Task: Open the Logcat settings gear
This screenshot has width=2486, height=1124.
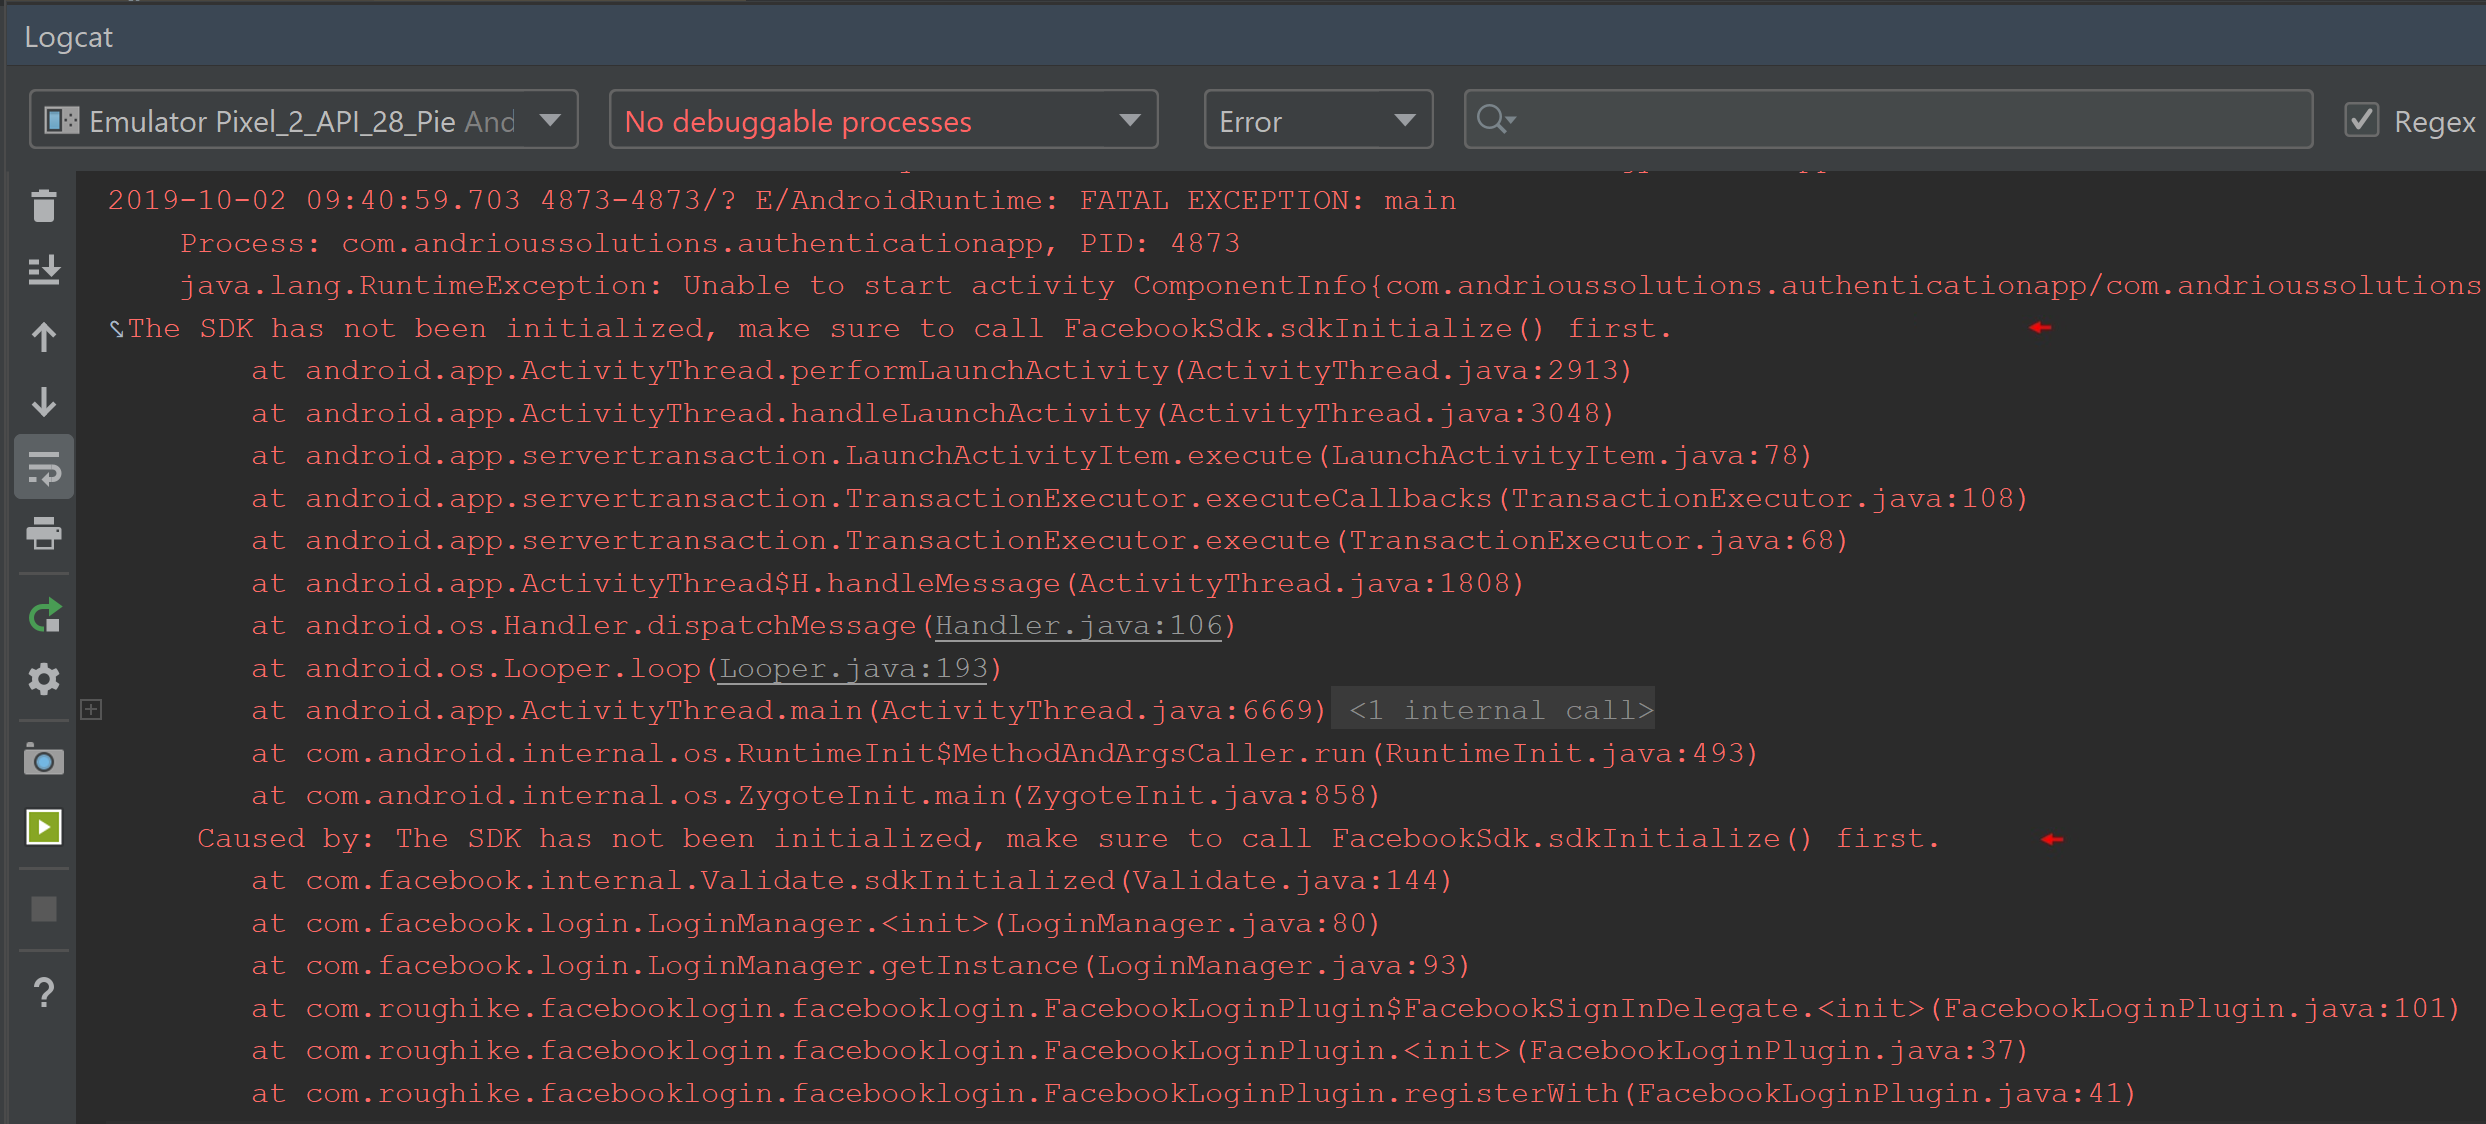Action: coord(43,680)
